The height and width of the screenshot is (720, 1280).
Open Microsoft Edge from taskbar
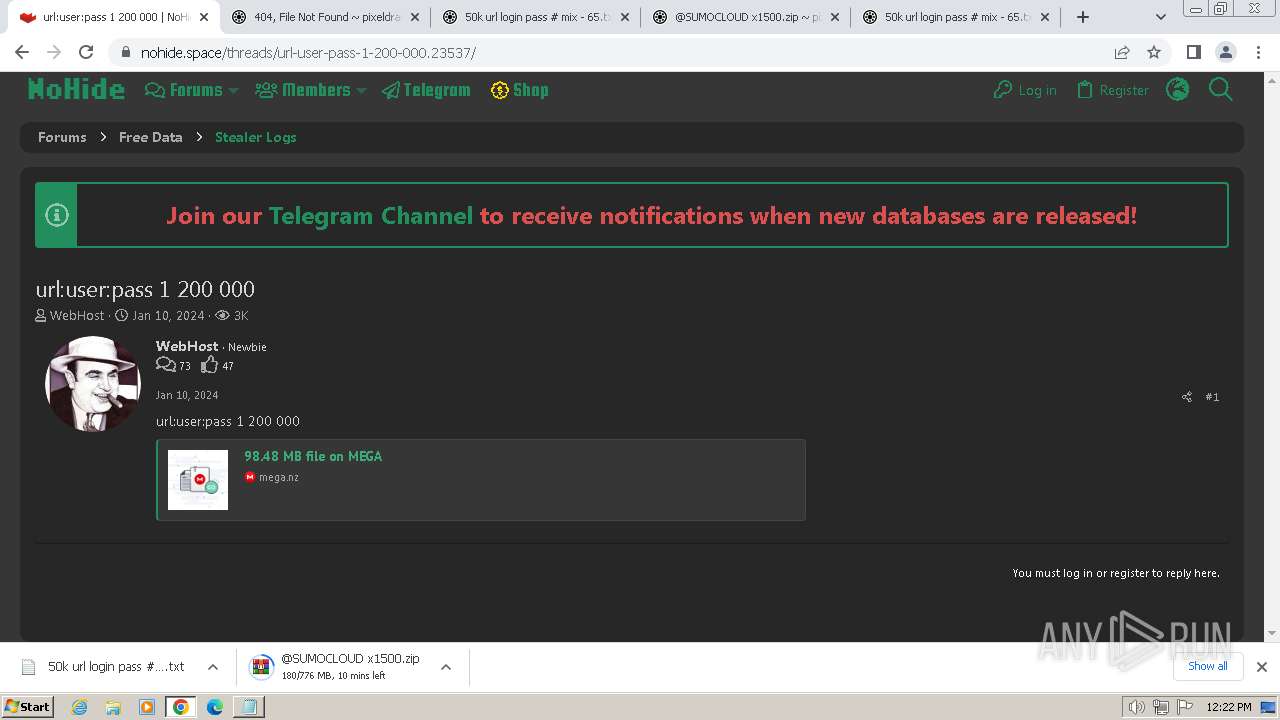click(x=215, y=707)
